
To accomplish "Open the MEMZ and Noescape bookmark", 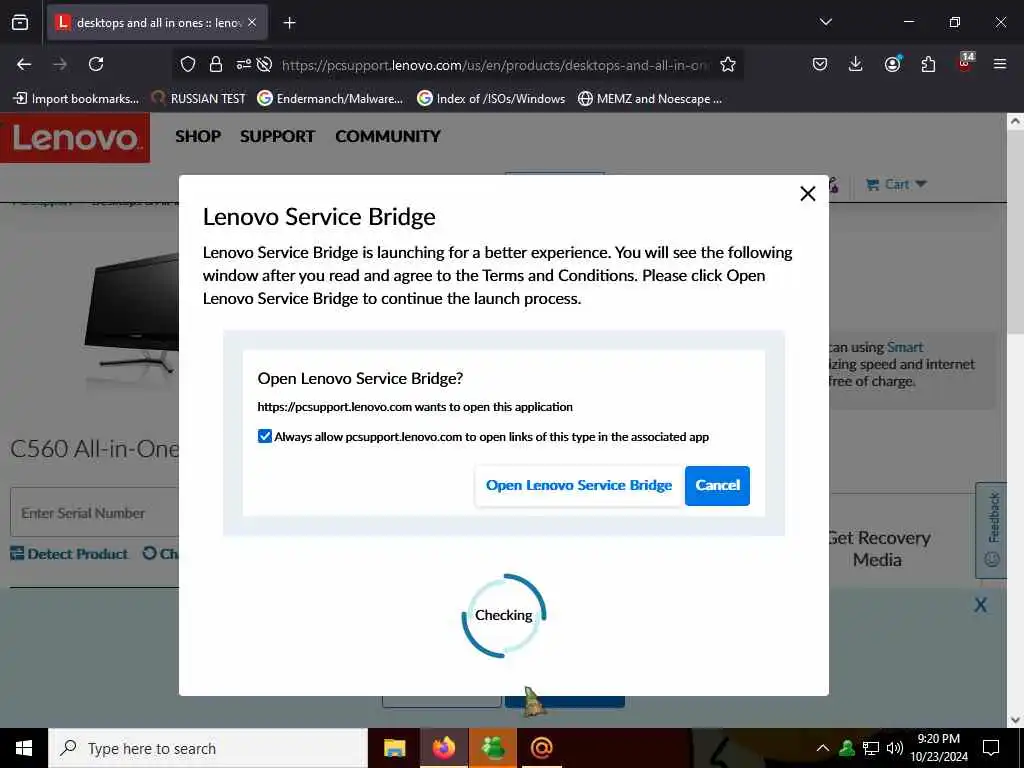I will [x=650, y=99].
